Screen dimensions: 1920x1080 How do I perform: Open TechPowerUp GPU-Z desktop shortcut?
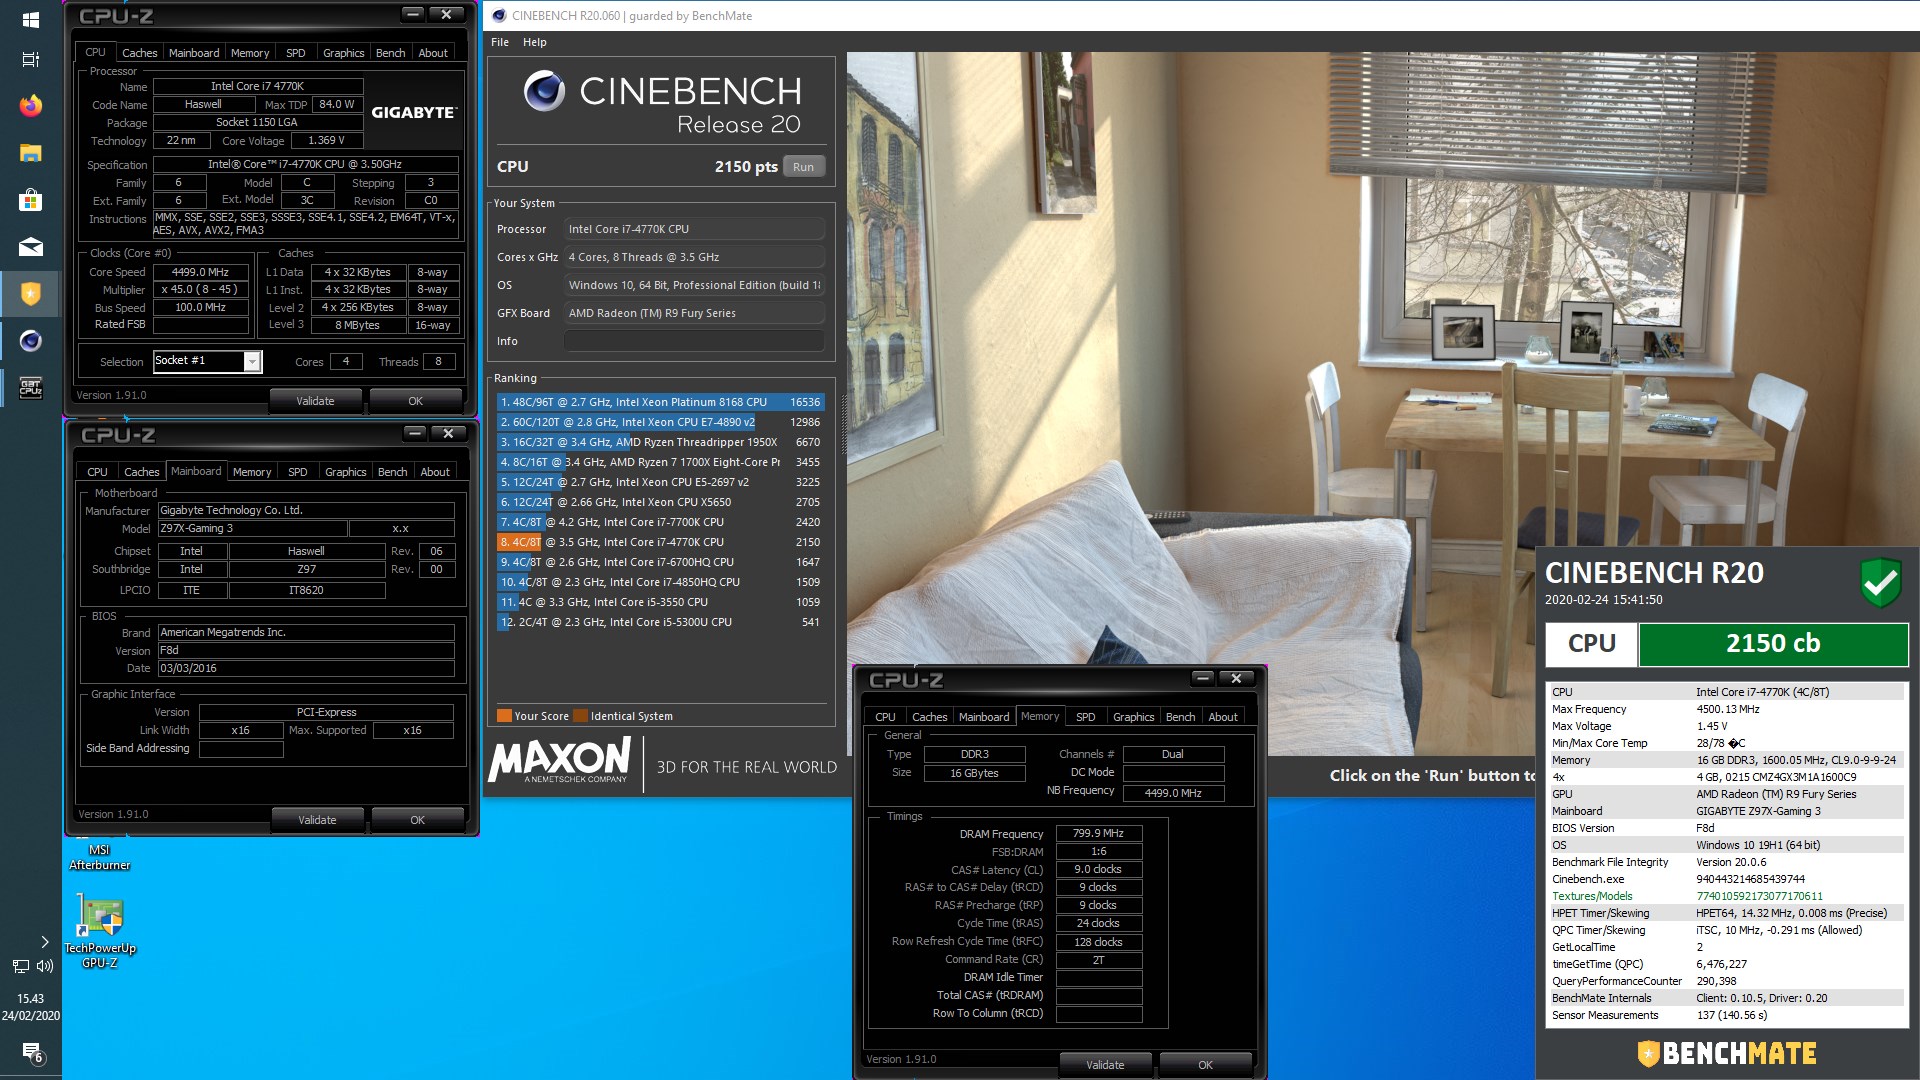point(100,931)
